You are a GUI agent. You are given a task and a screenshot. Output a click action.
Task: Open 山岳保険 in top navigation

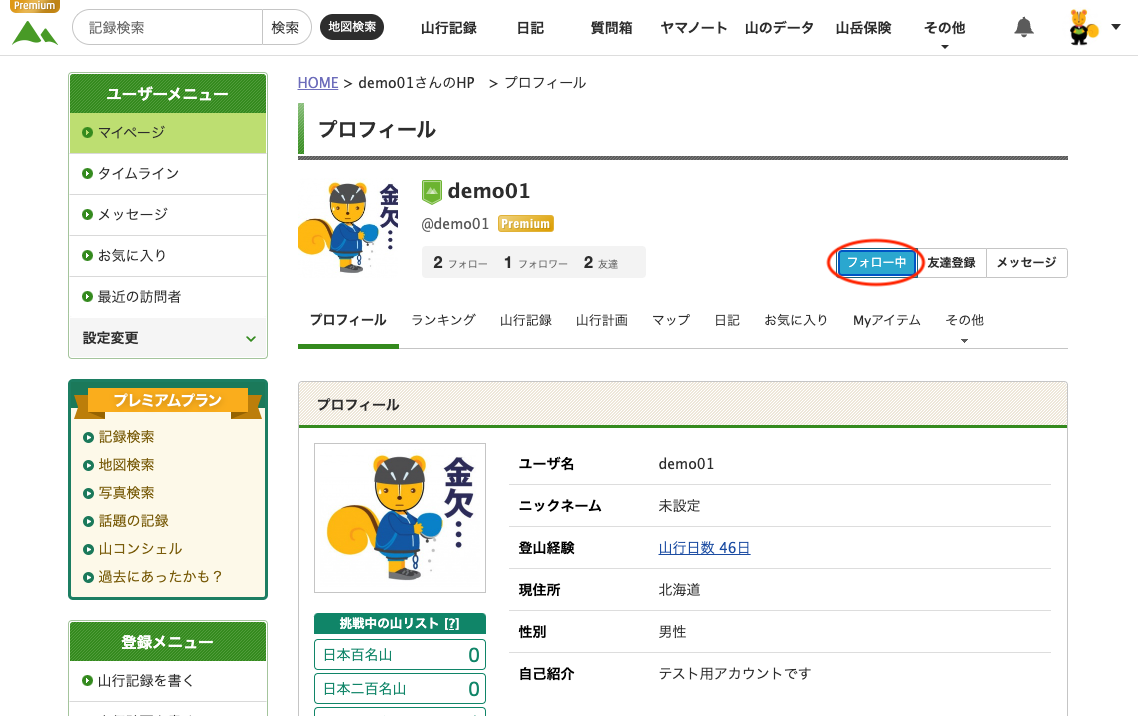(x=863, y=28)
